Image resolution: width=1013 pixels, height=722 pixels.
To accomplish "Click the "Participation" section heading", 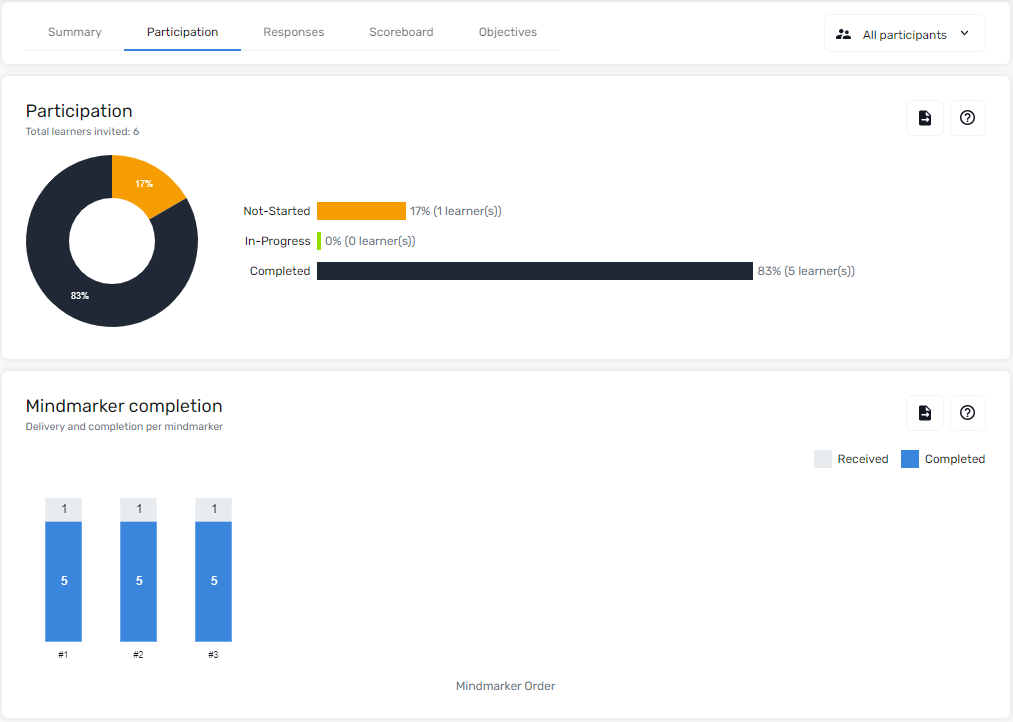I will point(79,111).
